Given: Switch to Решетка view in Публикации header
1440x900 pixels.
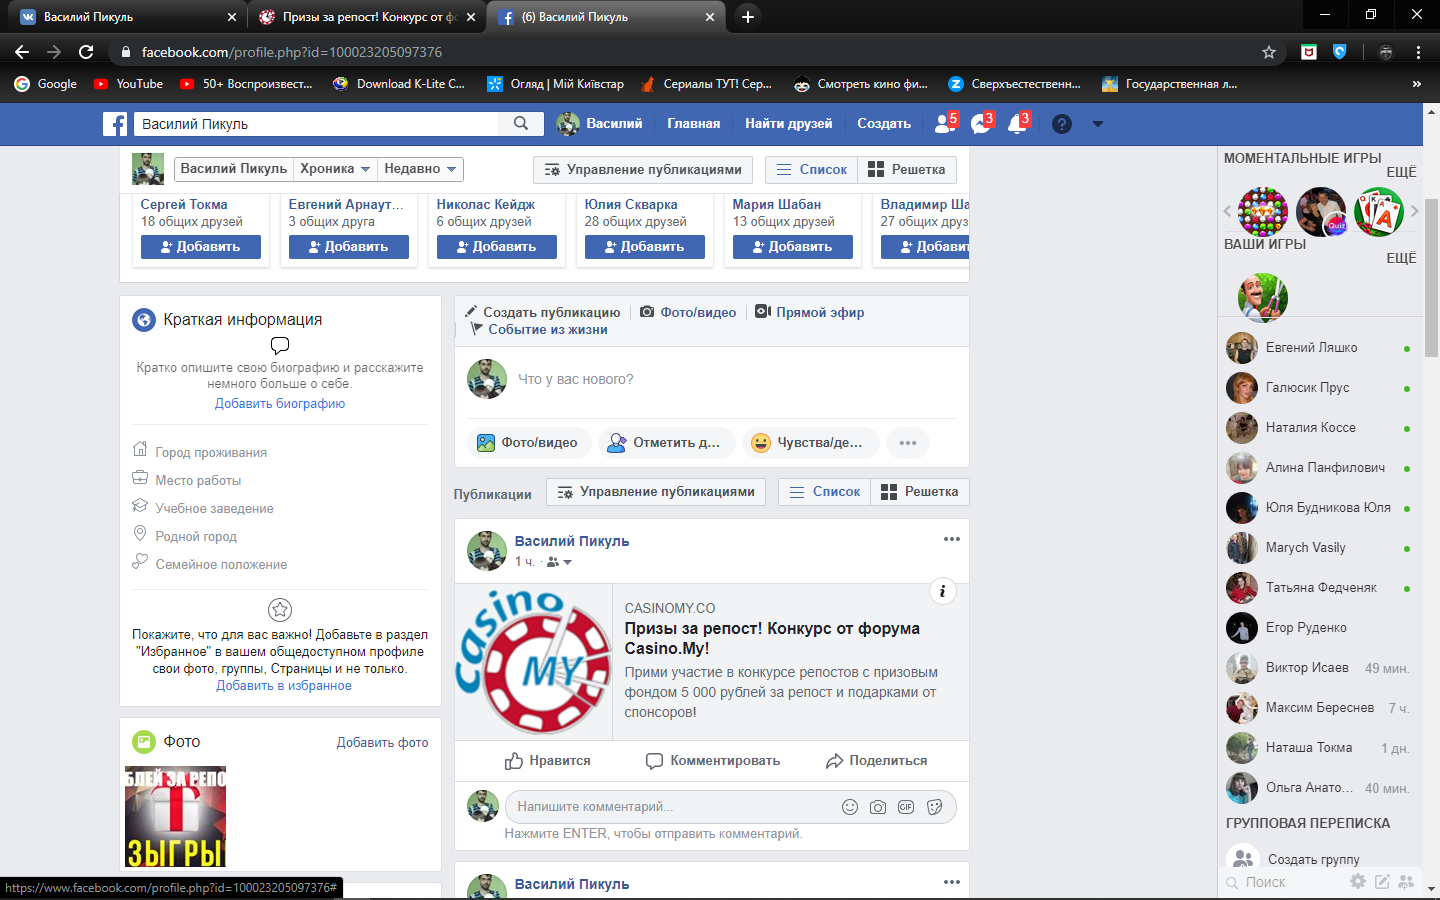Looking at the screenshot, I should pyautogui.click(x=920, y=492).
